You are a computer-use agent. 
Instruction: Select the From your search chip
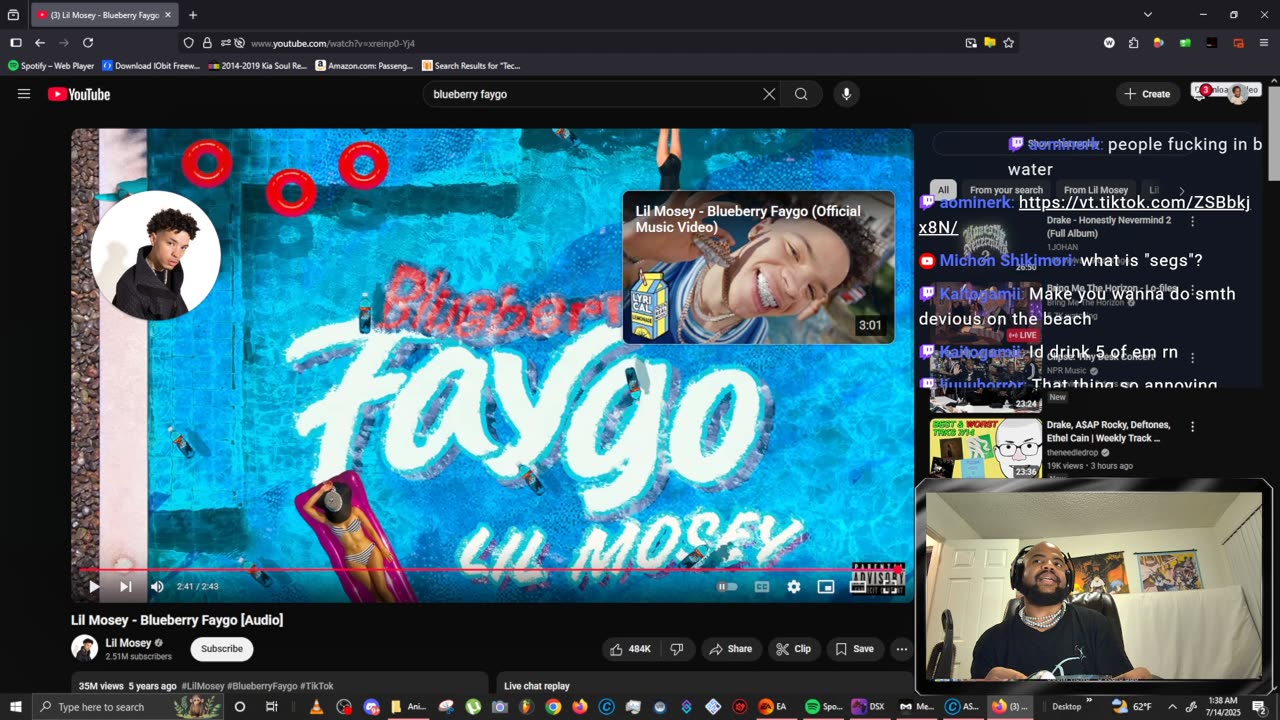[1006, 190]
